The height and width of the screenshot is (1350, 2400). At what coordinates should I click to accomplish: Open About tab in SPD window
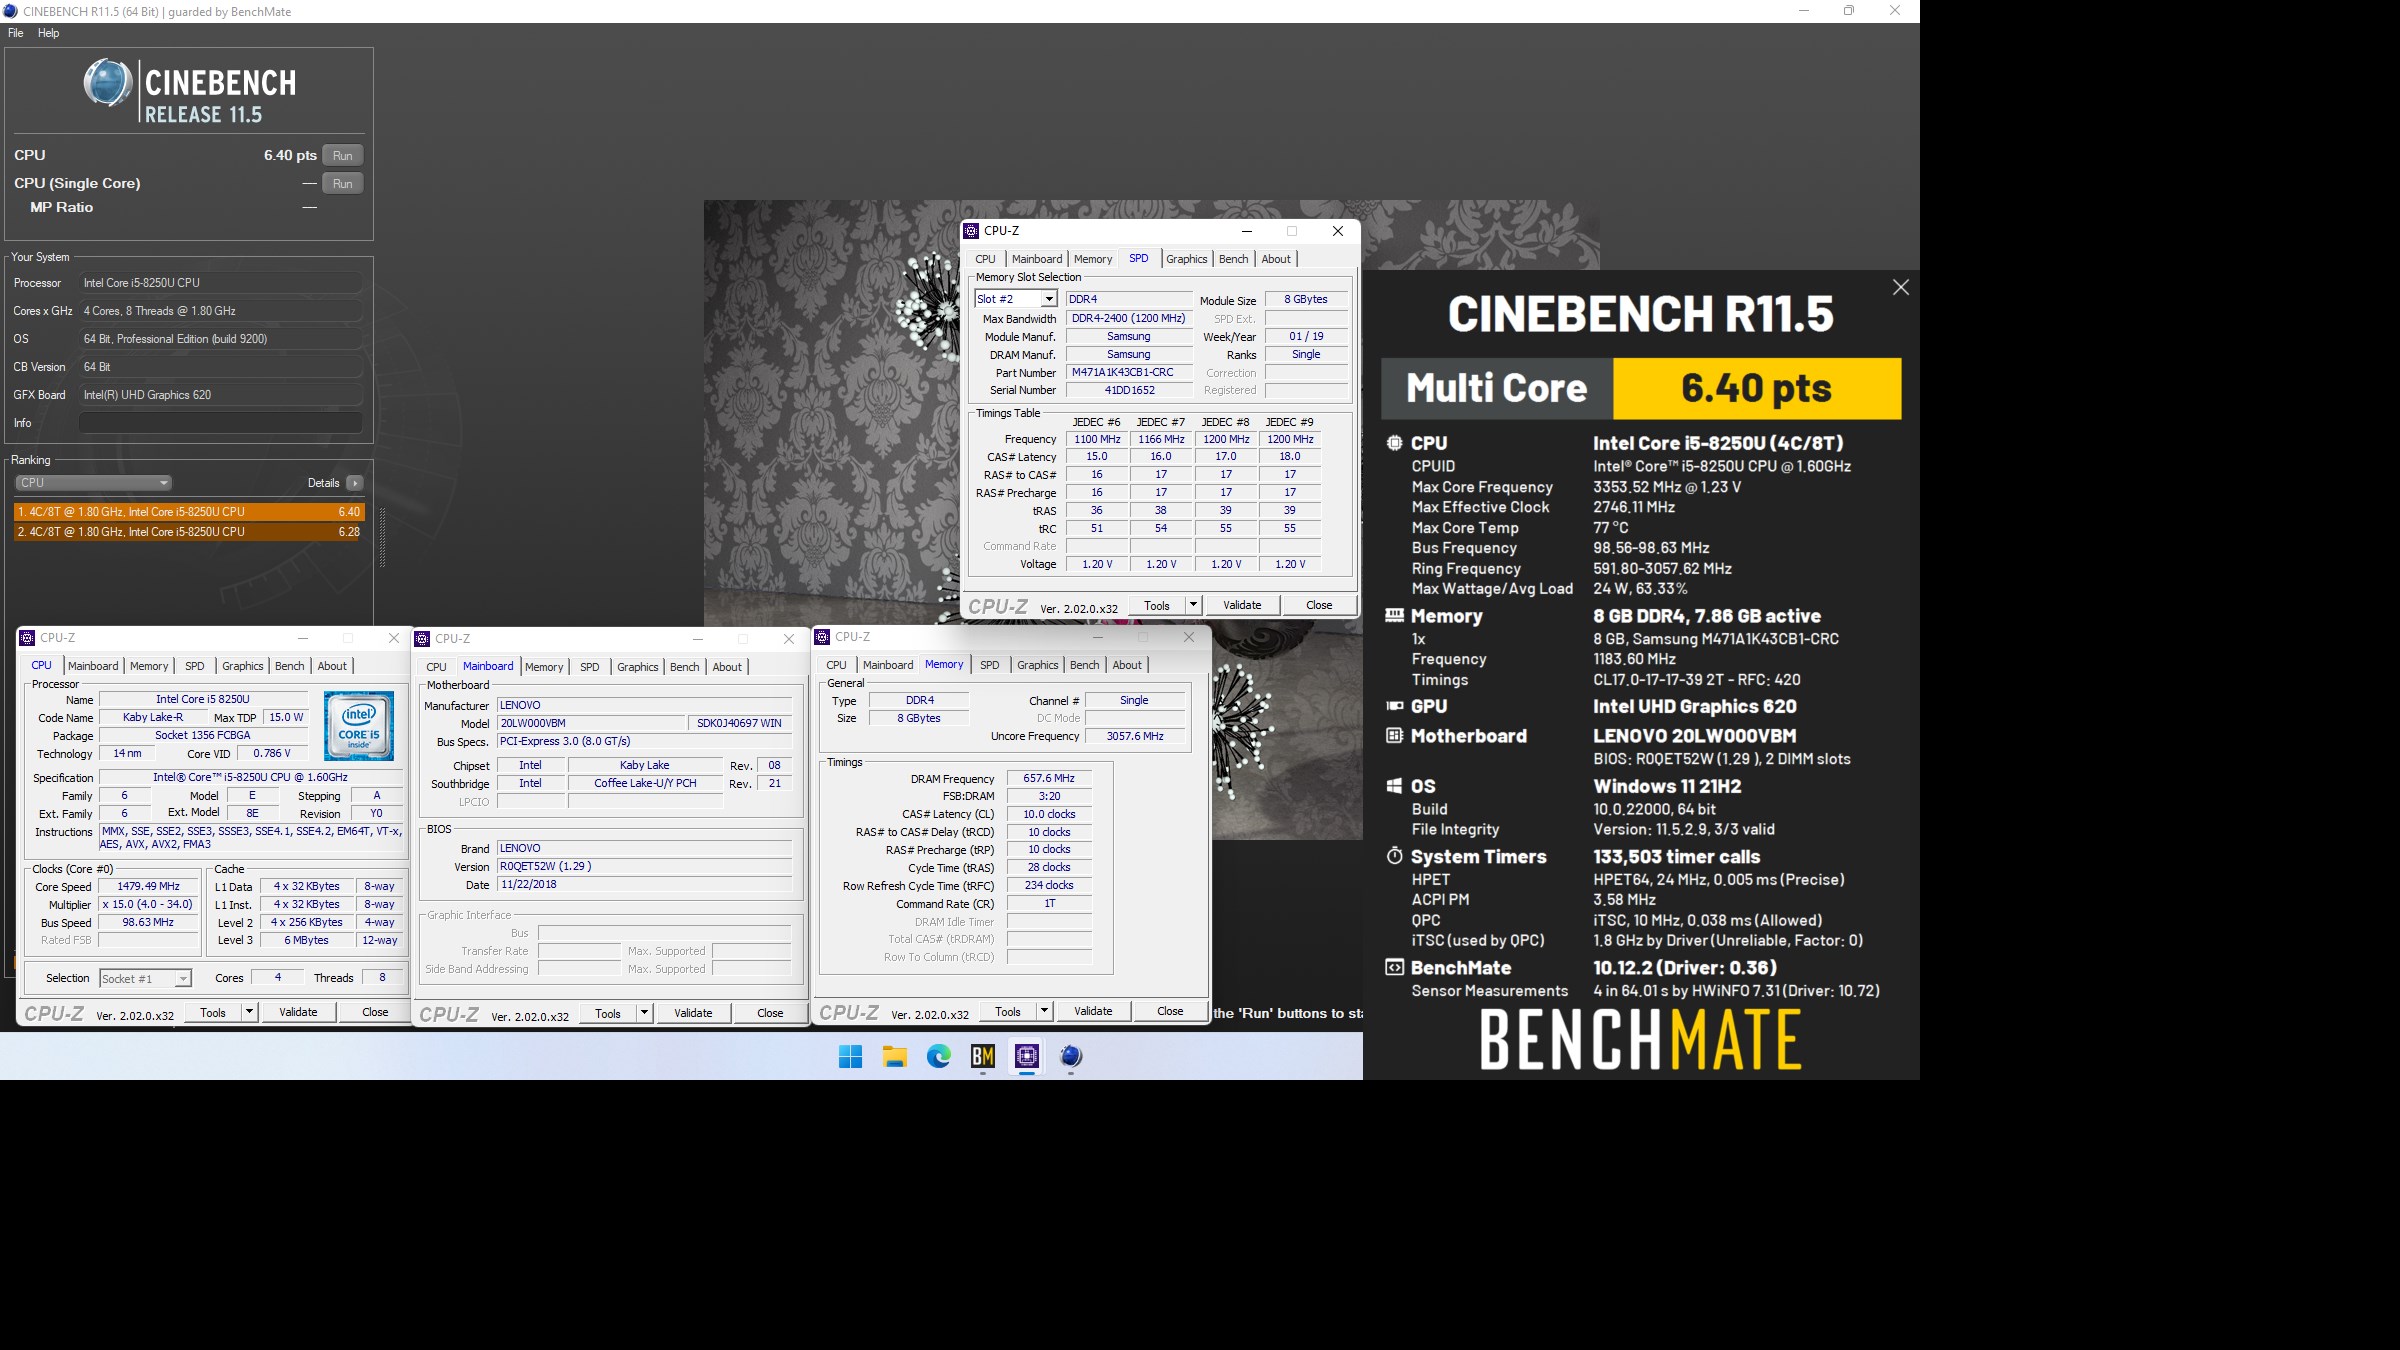(x=1276, y=259)
